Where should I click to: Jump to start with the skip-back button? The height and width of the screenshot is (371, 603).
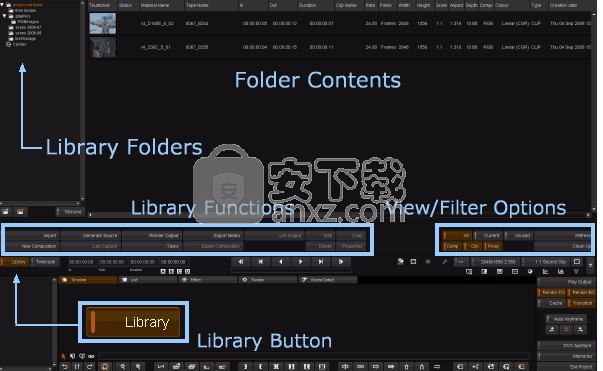click(260, 262)
